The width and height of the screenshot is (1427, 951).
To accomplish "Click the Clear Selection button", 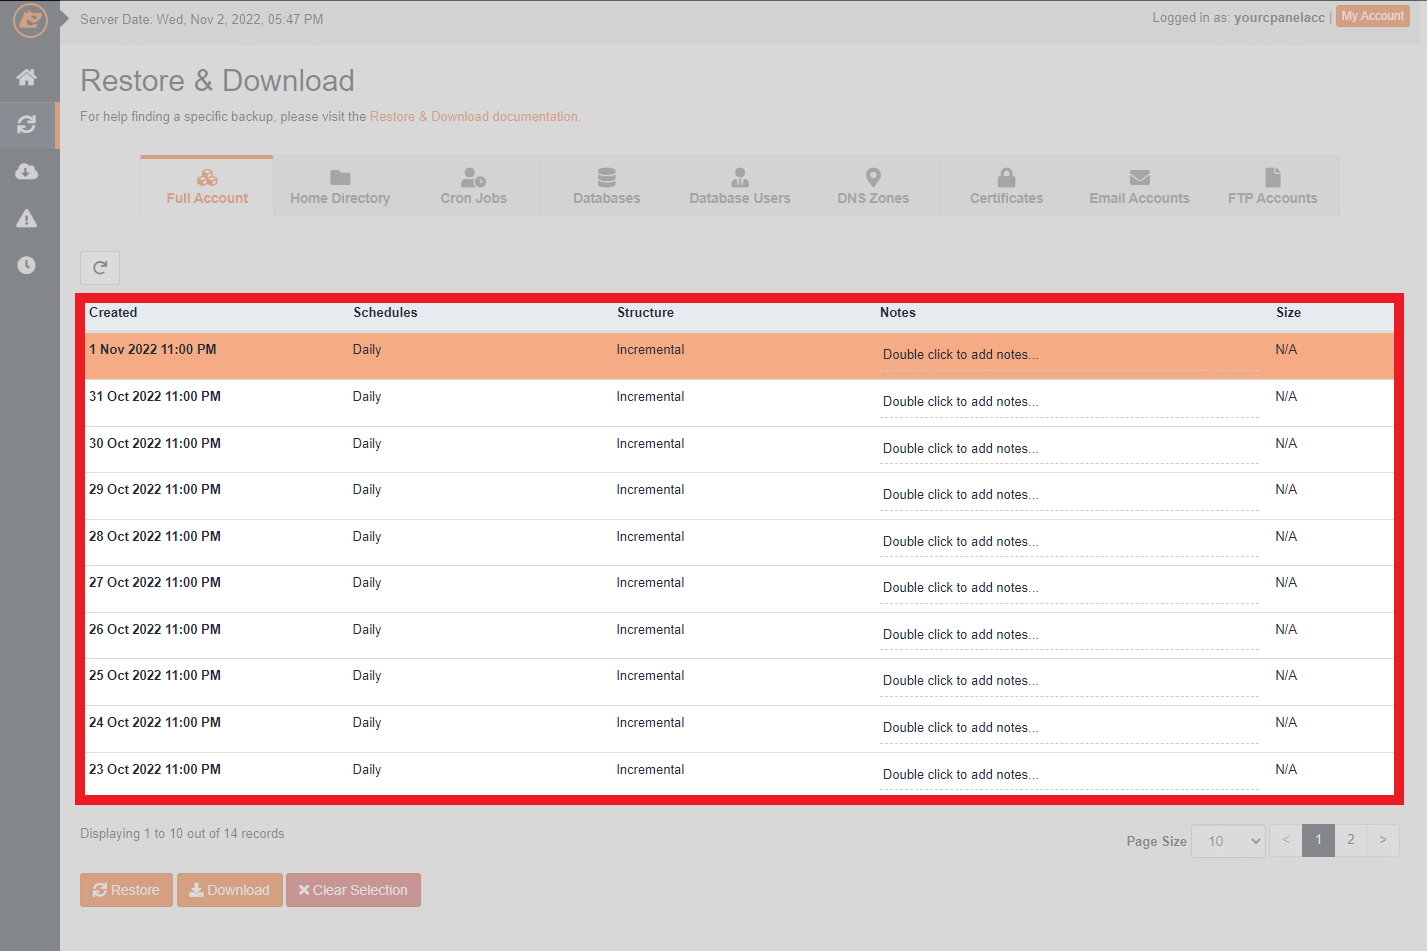I will [353, 890].
